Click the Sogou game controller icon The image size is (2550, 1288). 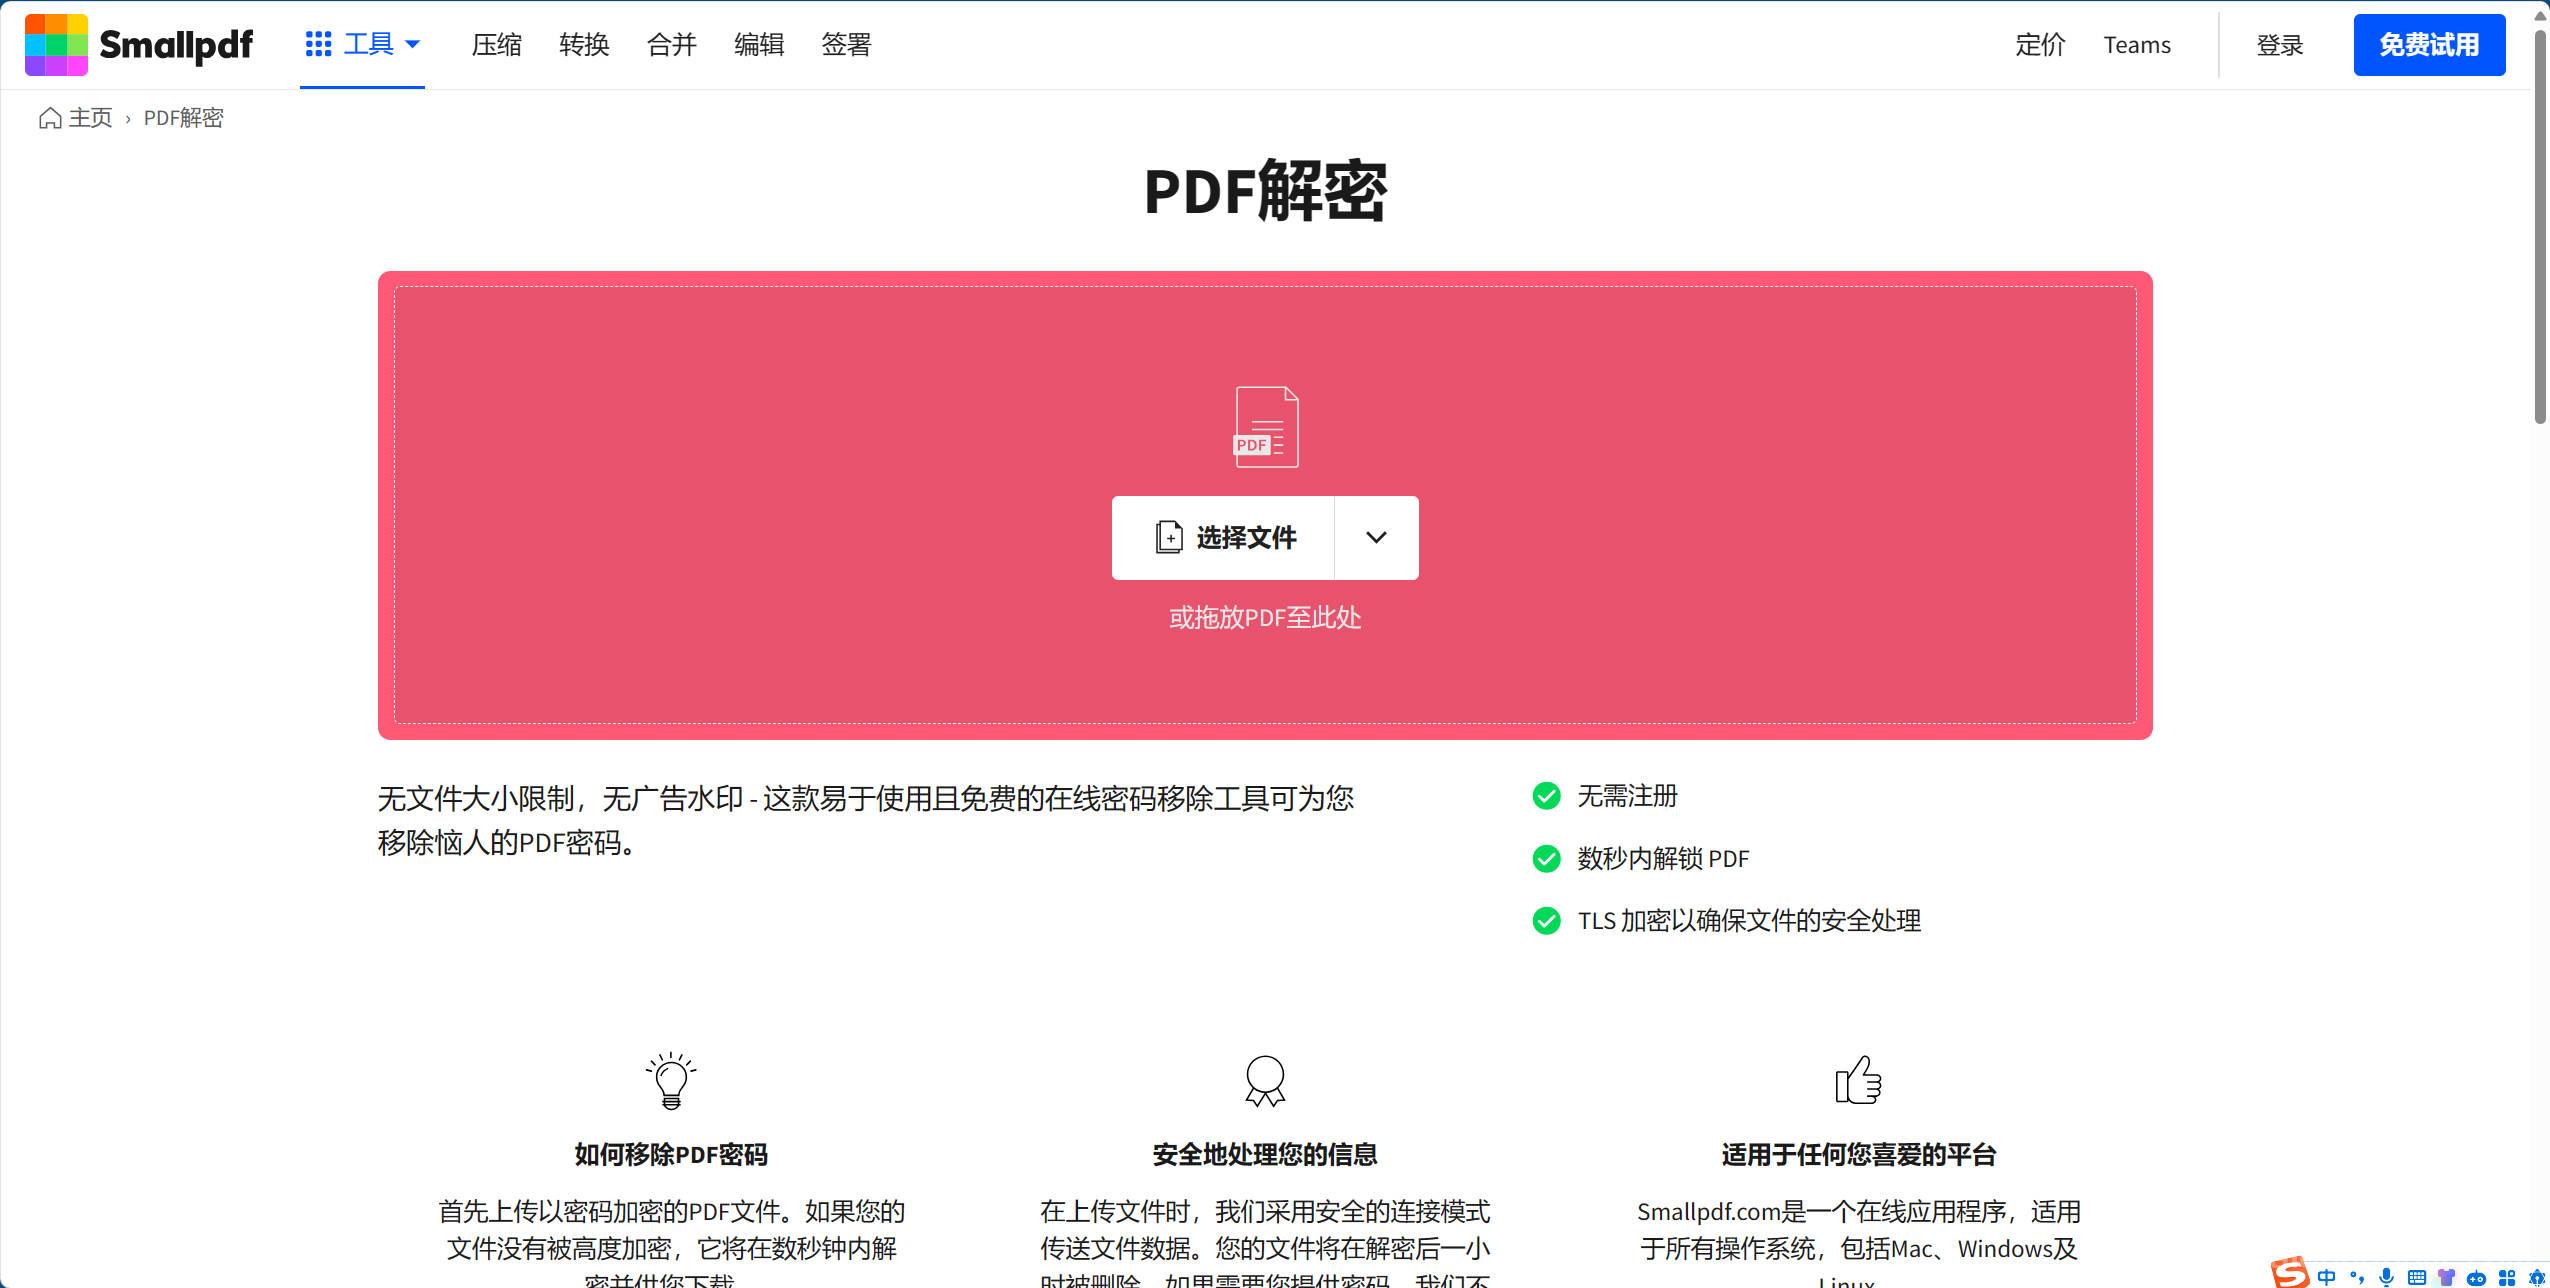tap(2476, 1279)
